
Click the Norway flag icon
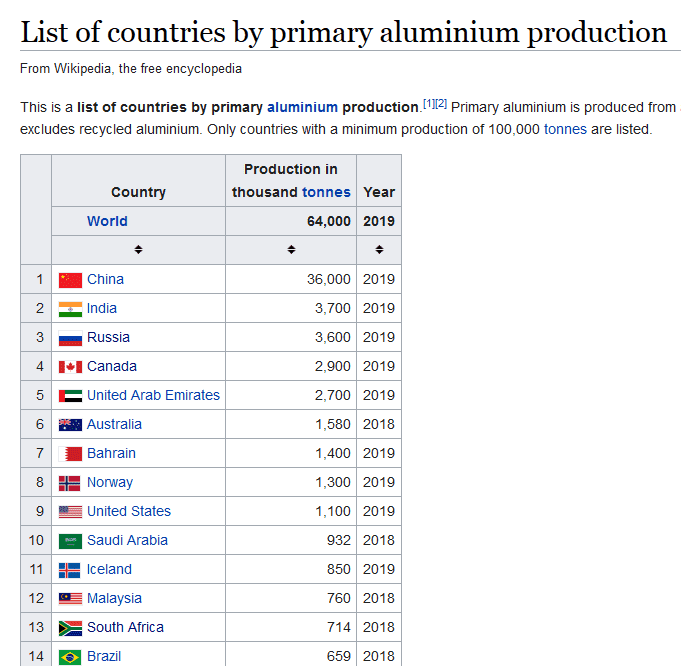tap(70, 483)
